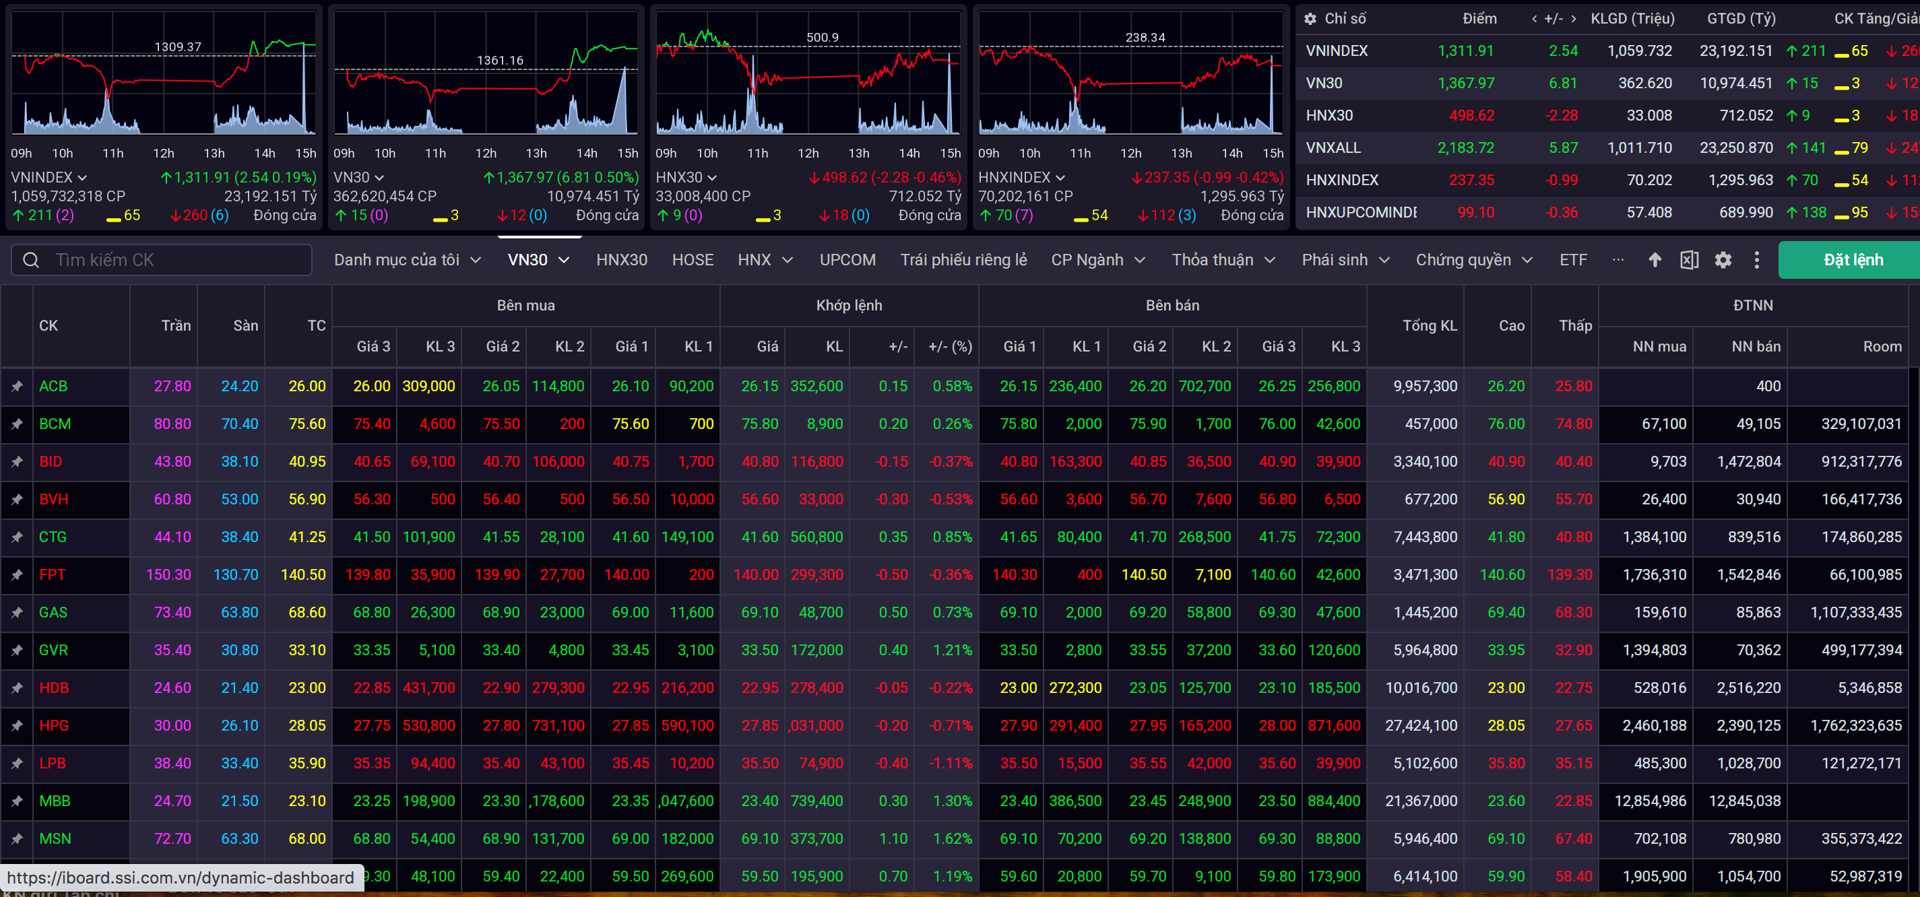Open the vertical three-dot menu
1920x897 pixels.
[1757, 260]
